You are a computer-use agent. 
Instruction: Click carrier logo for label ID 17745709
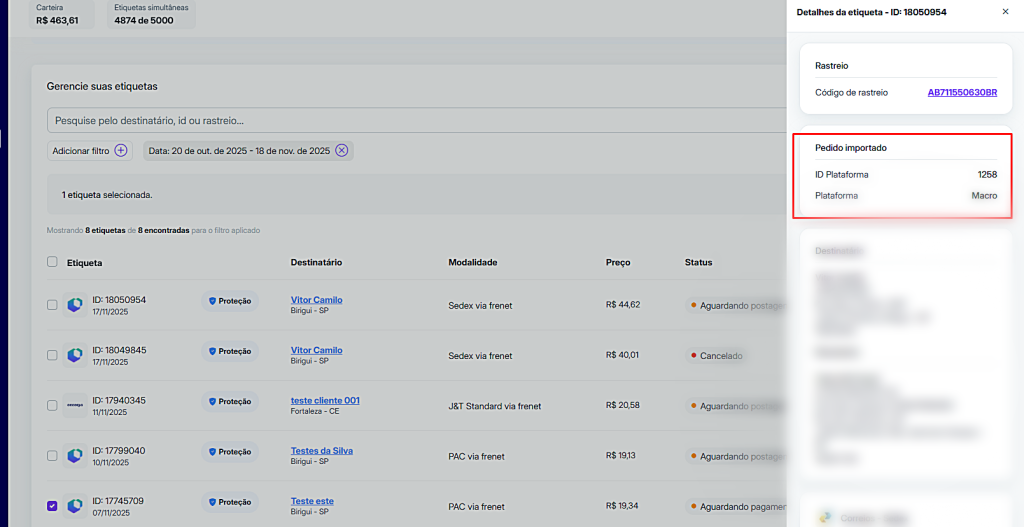[75, 506]
